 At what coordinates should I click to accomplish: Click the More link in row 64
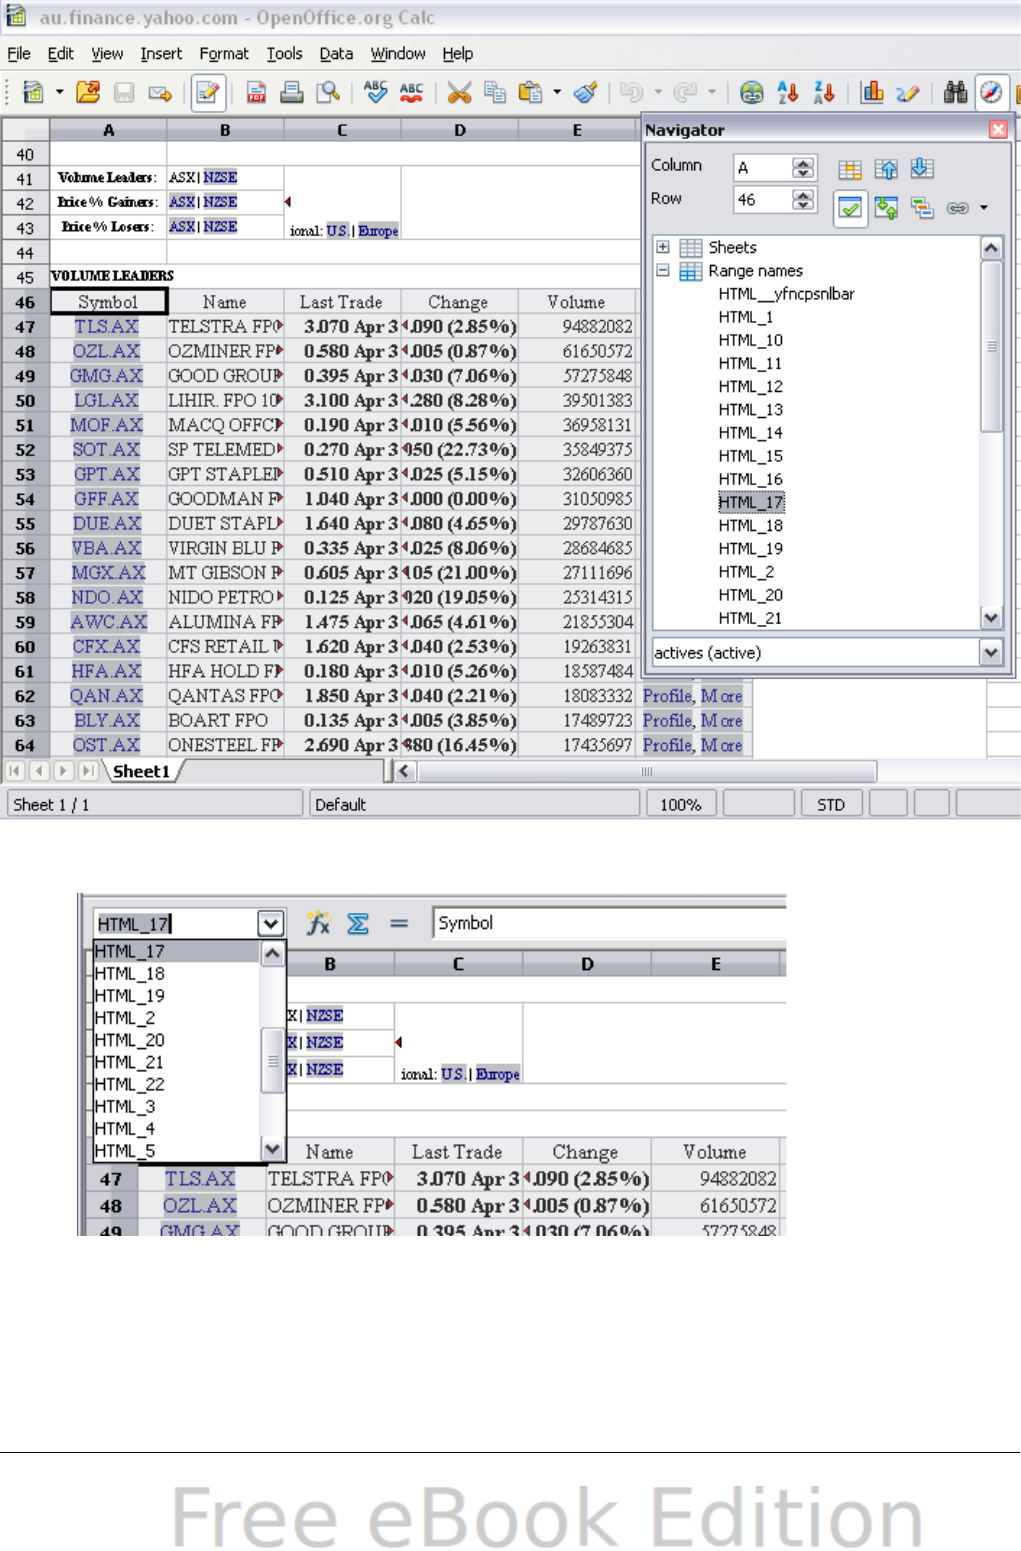pyautogui.click(x=721, y=745)
